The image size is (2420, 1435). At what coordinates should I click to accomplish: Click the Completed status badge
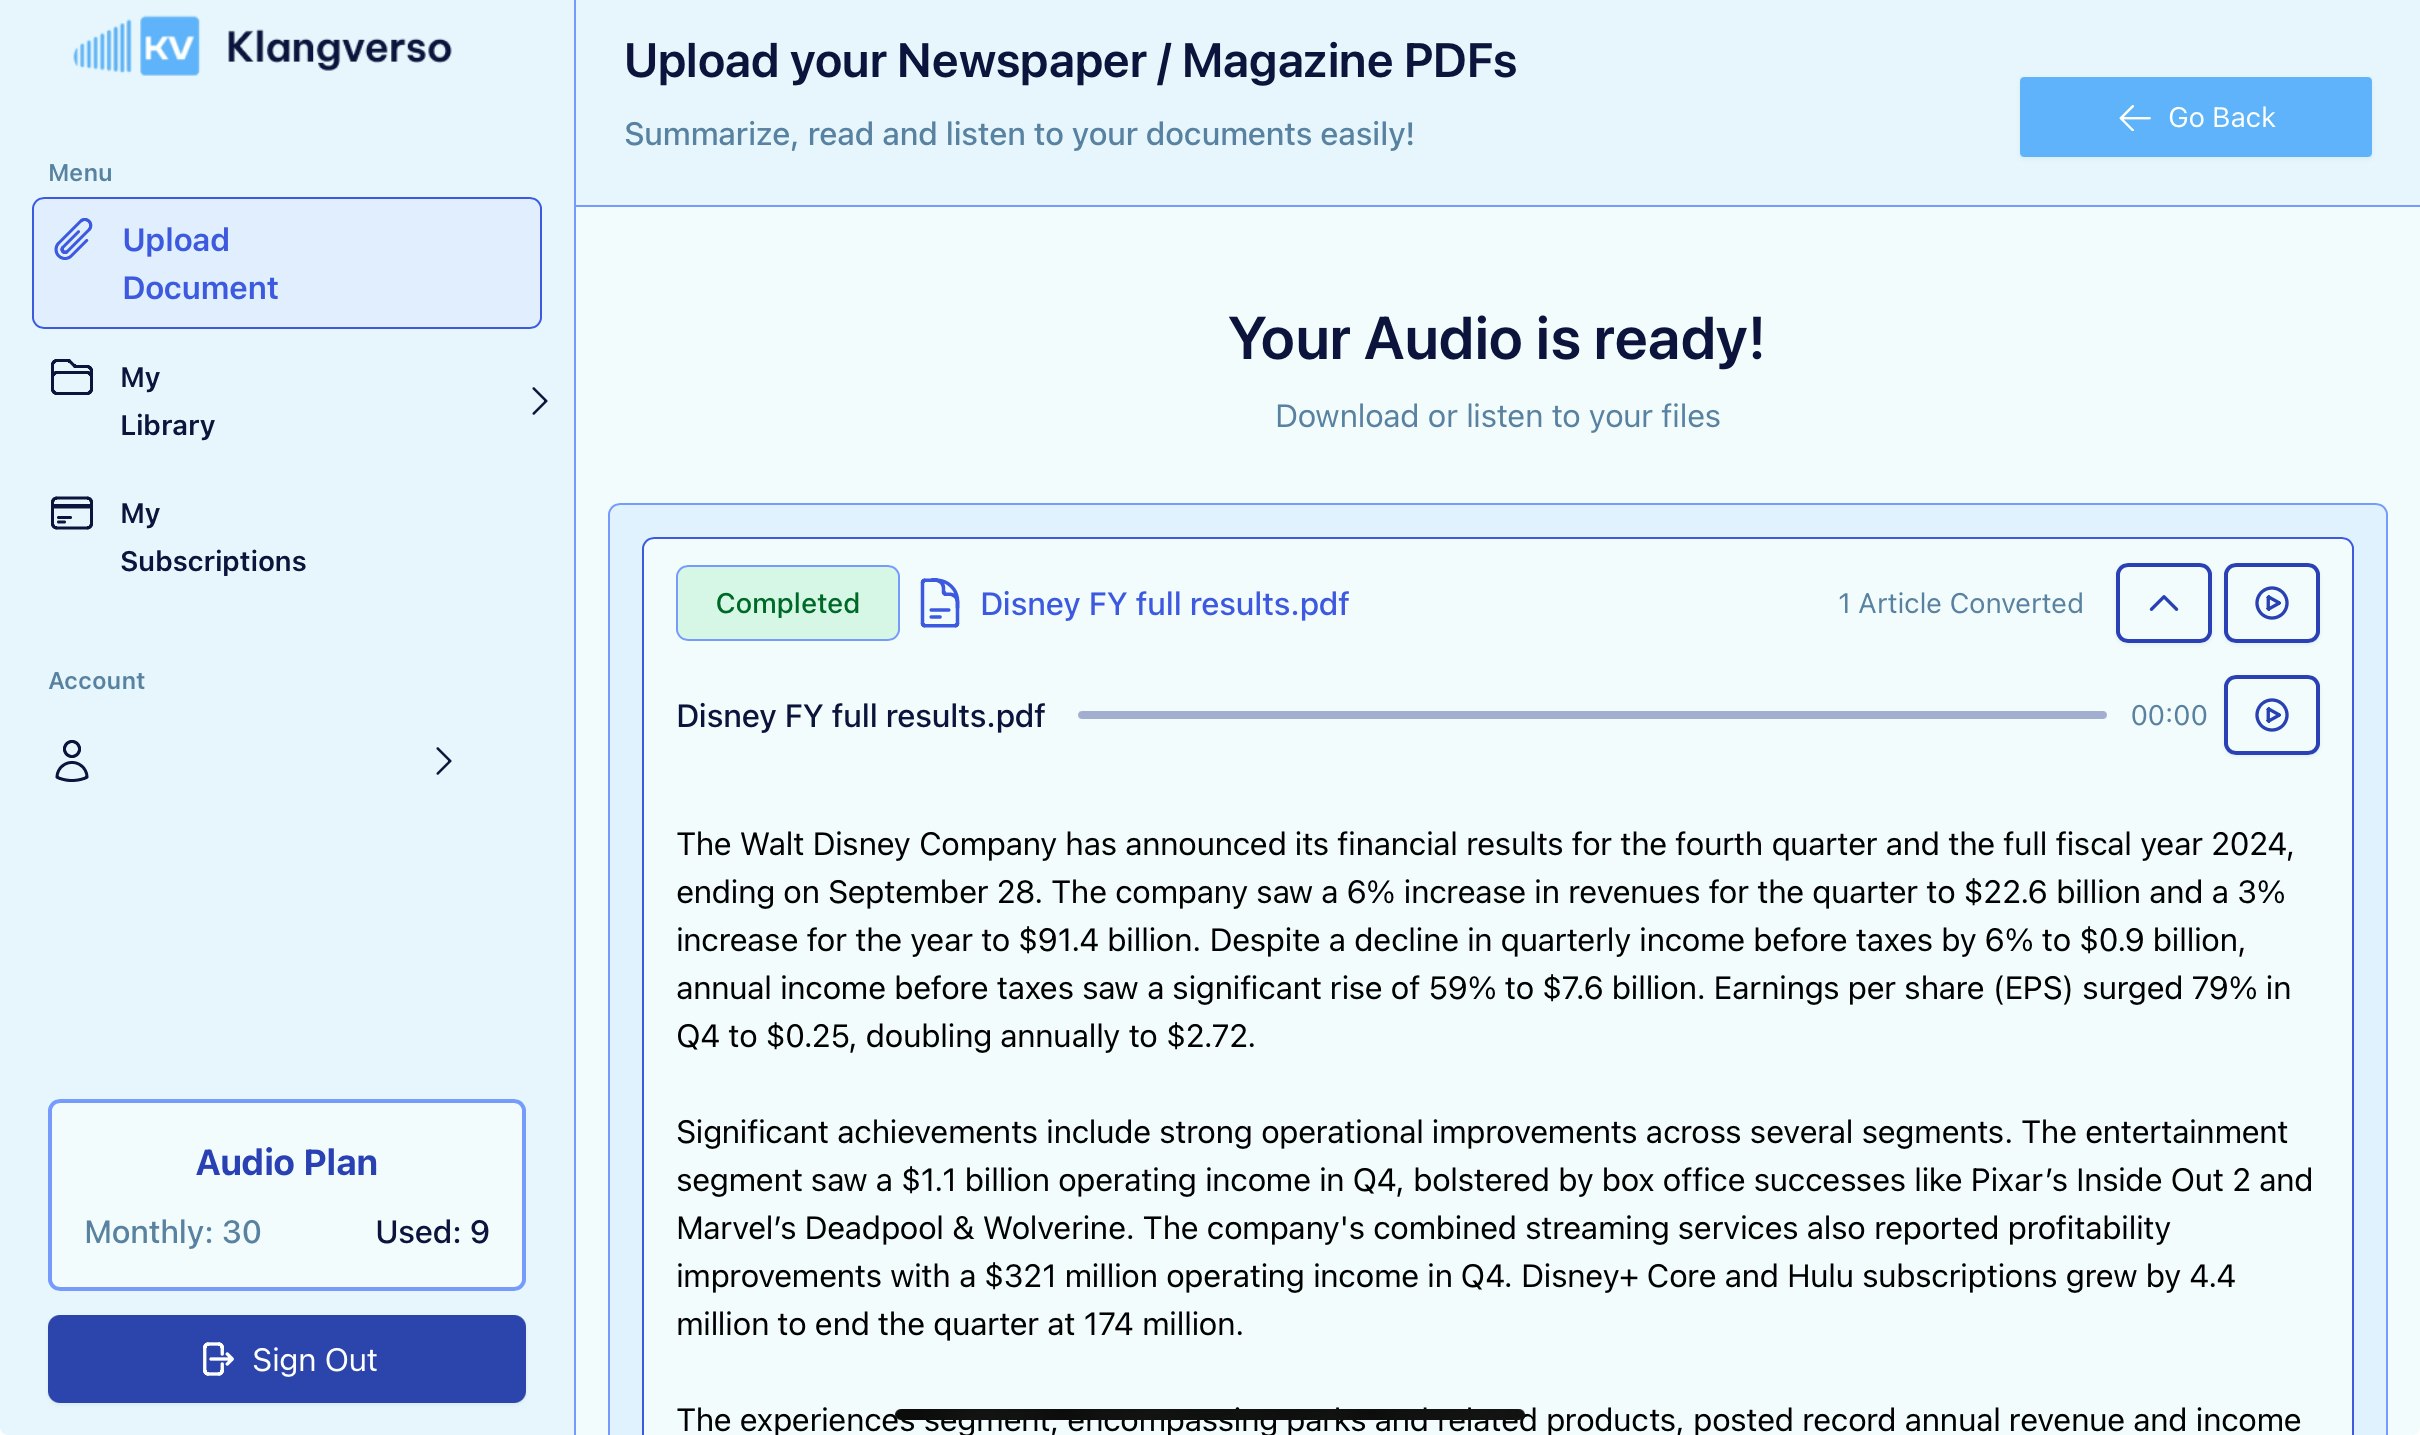click(x=787, y=603)
